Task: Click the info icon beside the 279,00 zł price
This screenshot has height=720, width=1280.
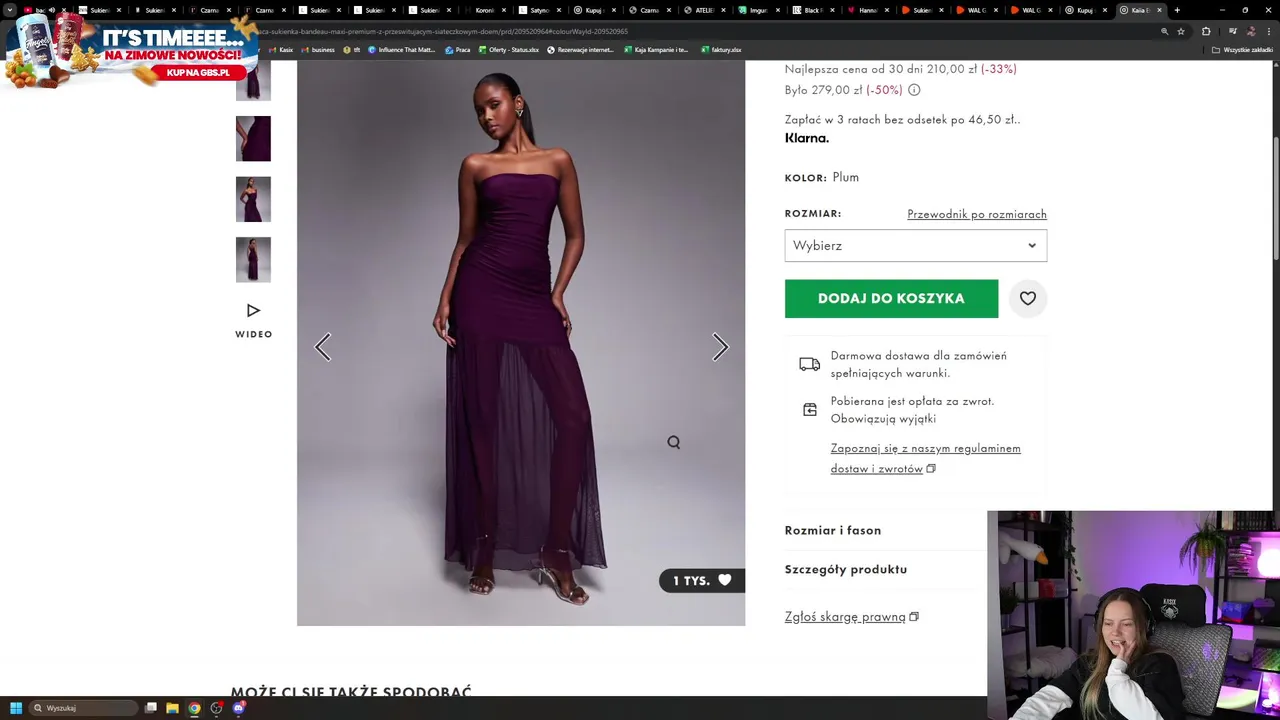Action: pyautogui.click(x=914, y=90)
